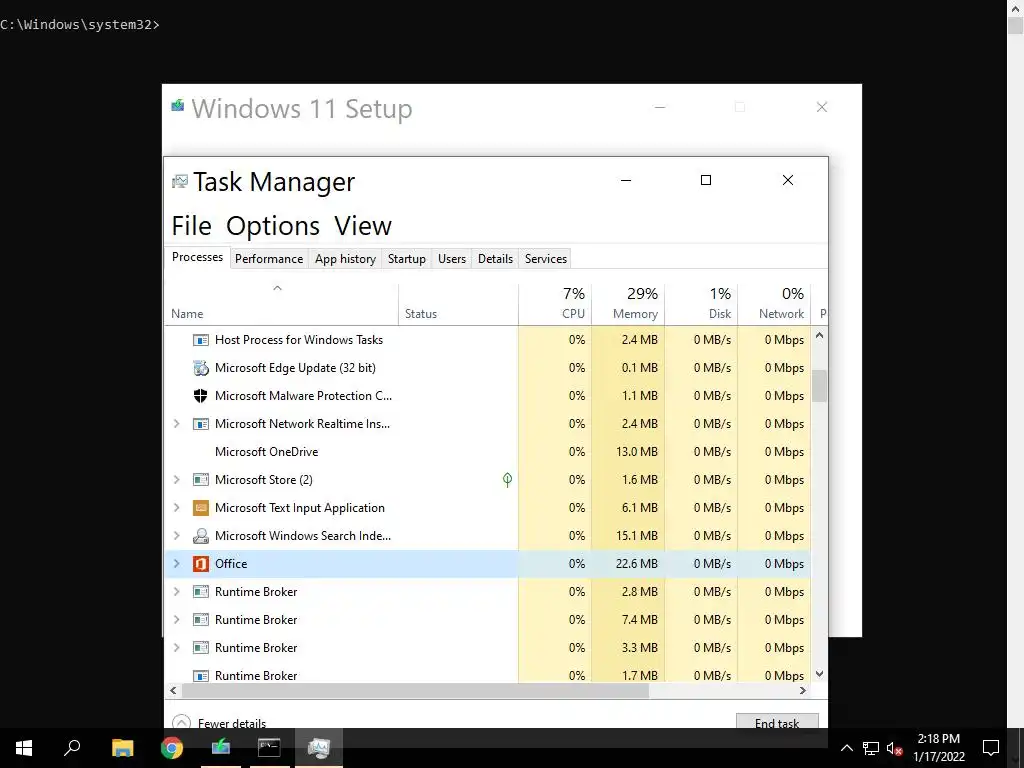Viewport: 1024px width, 768px height.
Task: Sort by the CPU column header
Action: pyautogui.click(x=555, y=304)
